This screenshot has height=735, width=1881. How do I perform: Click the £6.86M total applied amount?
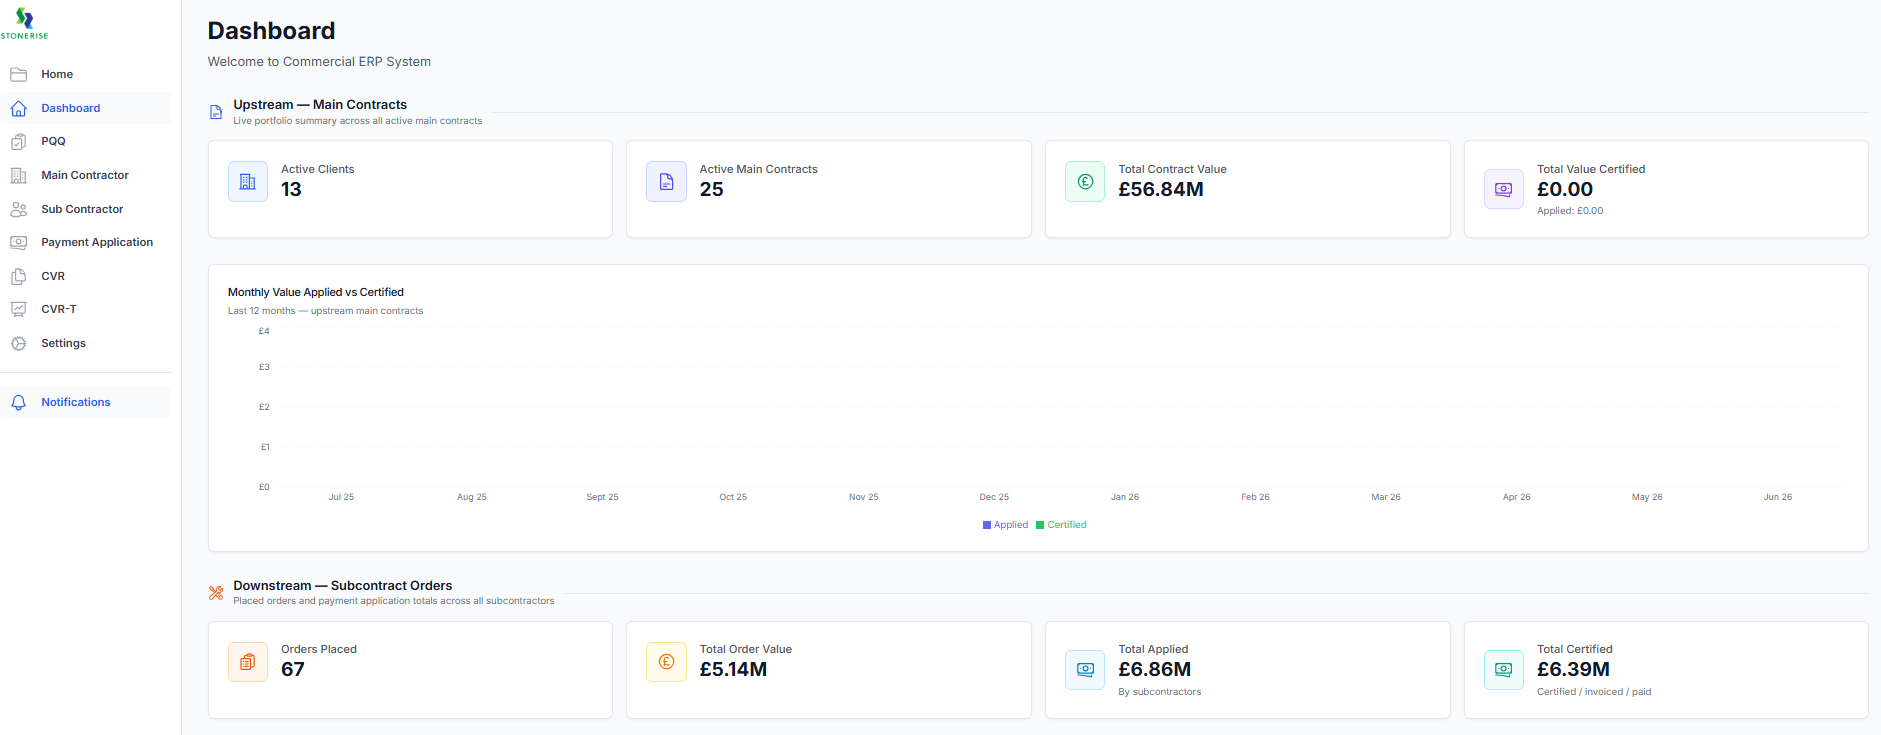pos(1155,670)
